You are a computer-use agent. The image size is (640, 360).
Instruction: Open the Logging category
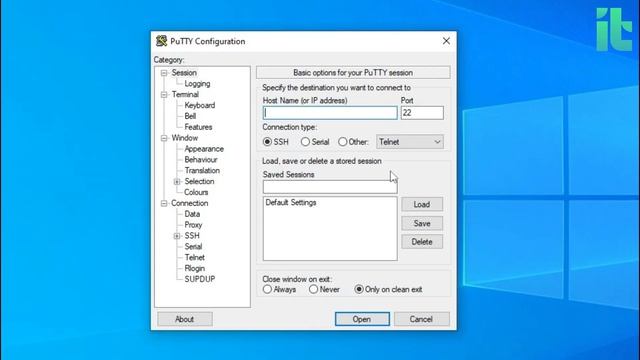tap(197, 83)
